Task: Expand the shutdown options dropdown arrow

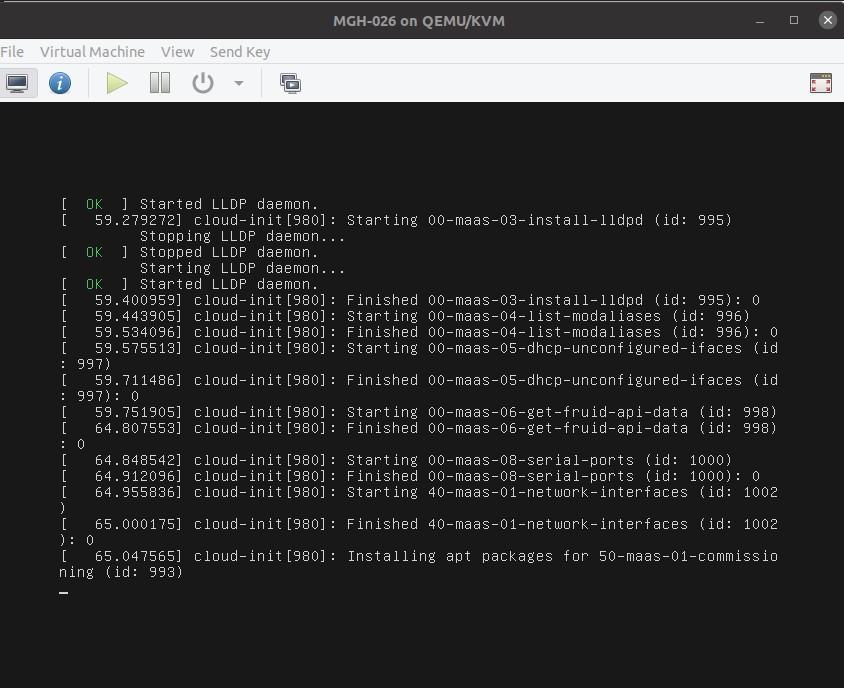Action: [239, 83]
